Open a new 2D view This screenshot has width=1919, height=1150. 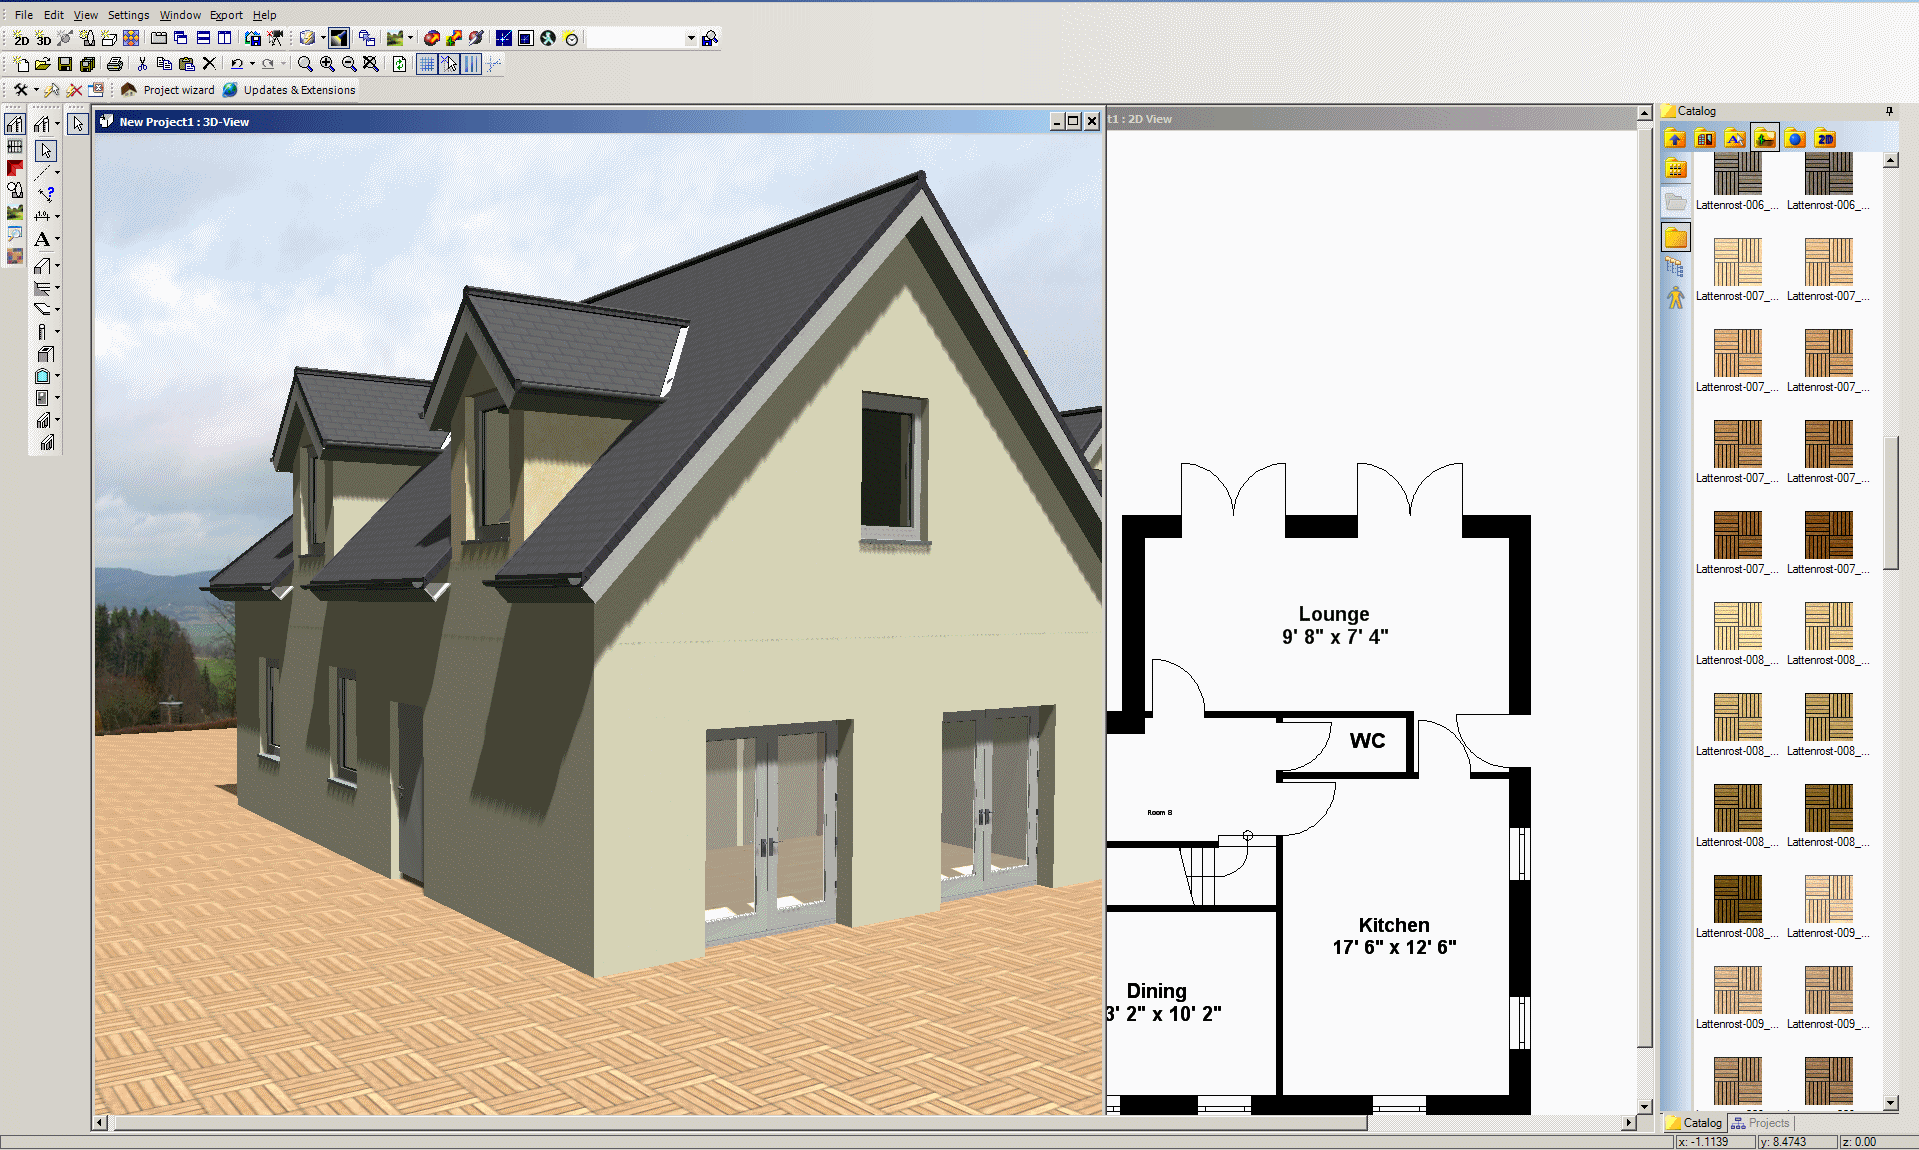21,39
